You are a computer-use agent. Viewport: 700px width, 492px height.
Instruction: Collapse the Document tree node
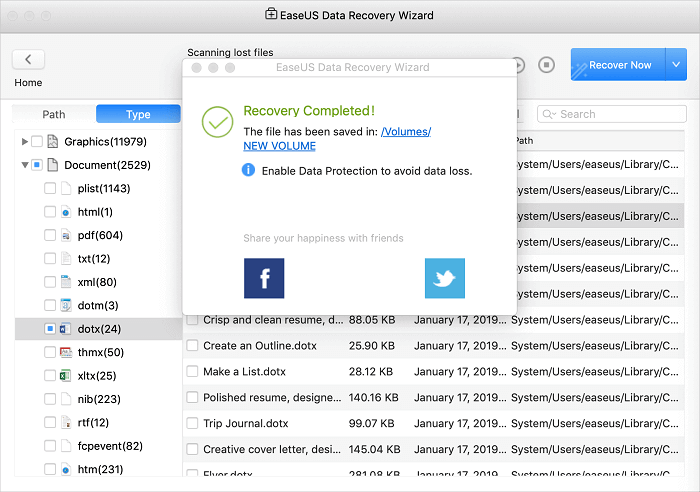coord(25,165)
